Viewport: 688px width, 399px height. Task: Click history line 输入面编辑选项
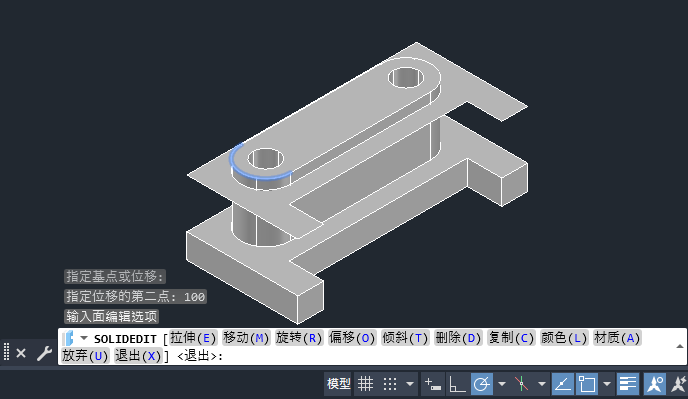click(x=111, y=316)
